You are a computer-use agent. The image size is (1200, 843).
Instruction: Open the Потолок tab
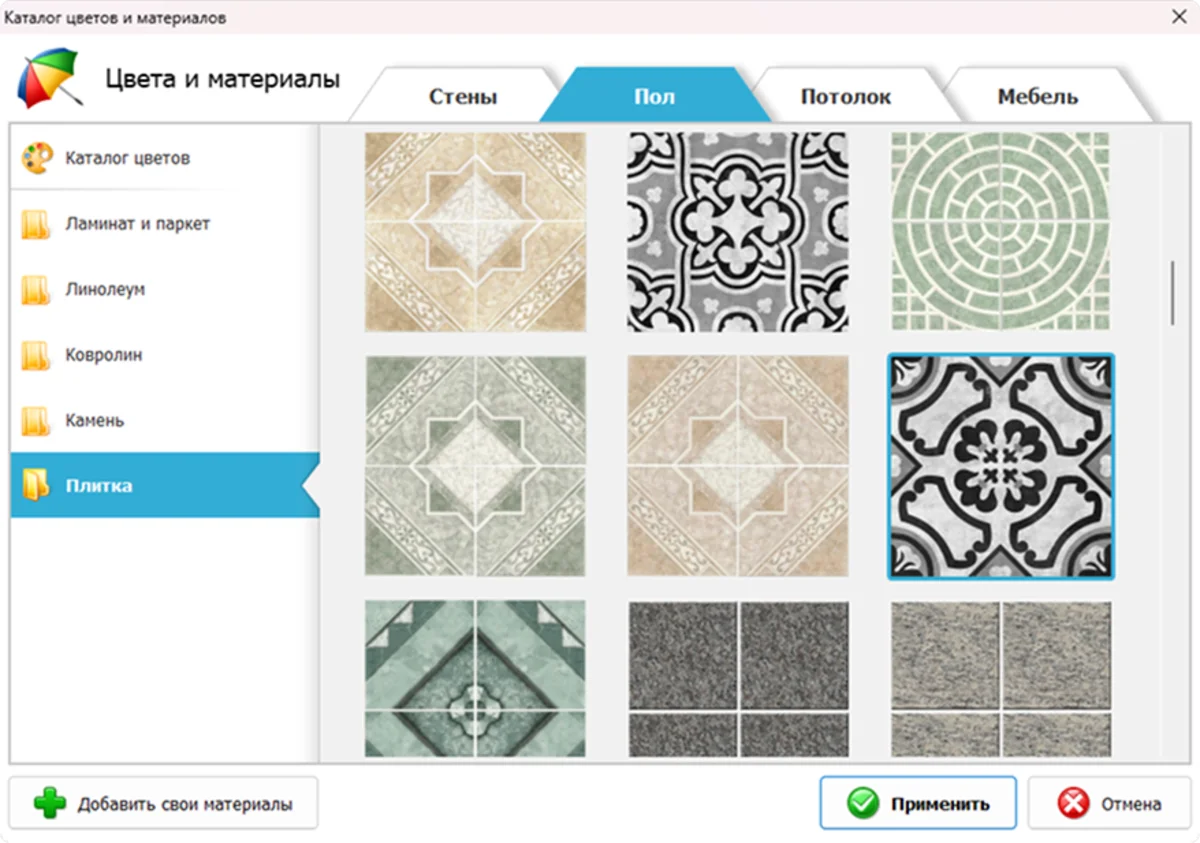[x=845, y=97]
